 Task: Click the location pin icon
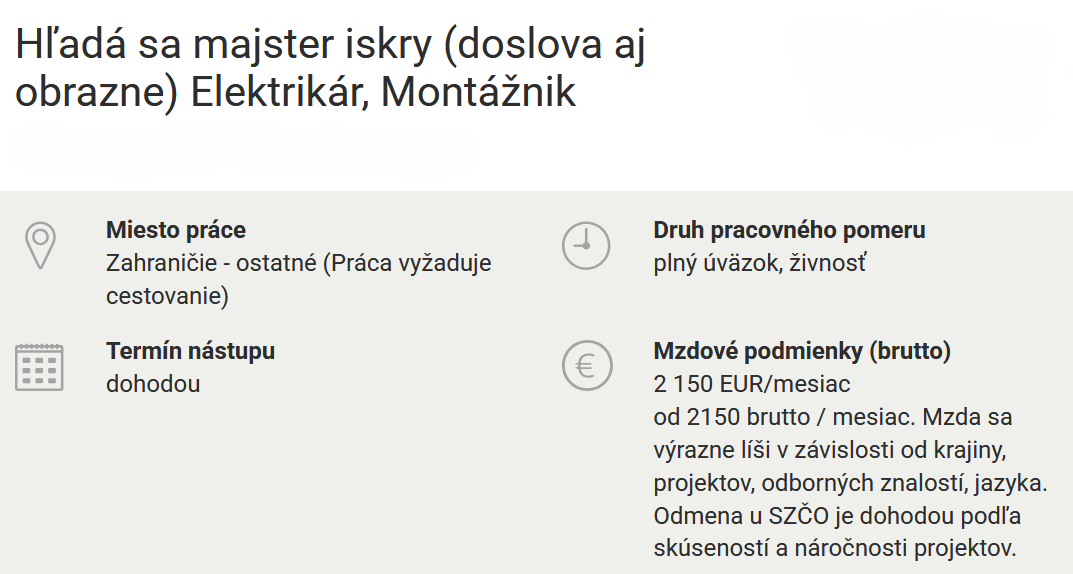pos(40,245)
